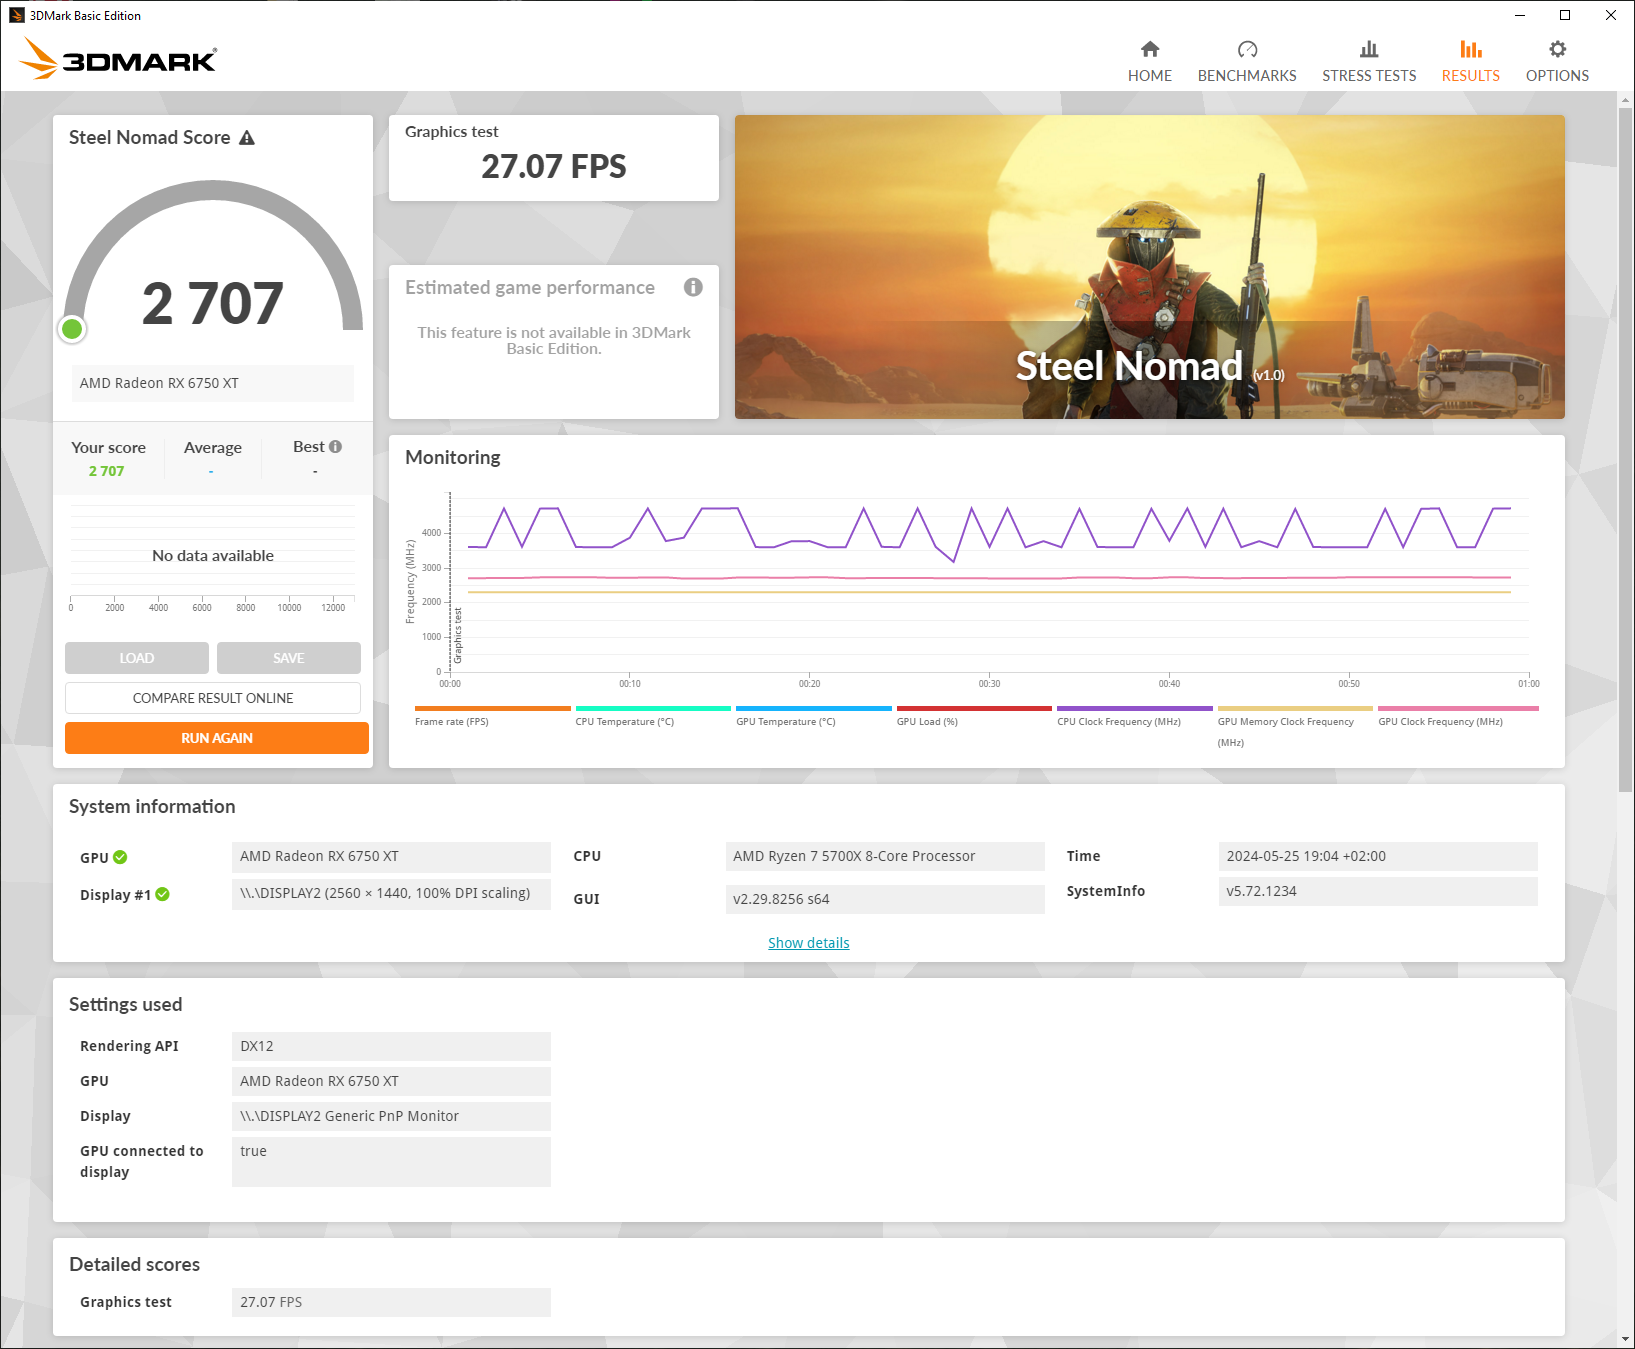
Task: Click the 3DMark title bar app icon
Action: [x=17, y=15]
